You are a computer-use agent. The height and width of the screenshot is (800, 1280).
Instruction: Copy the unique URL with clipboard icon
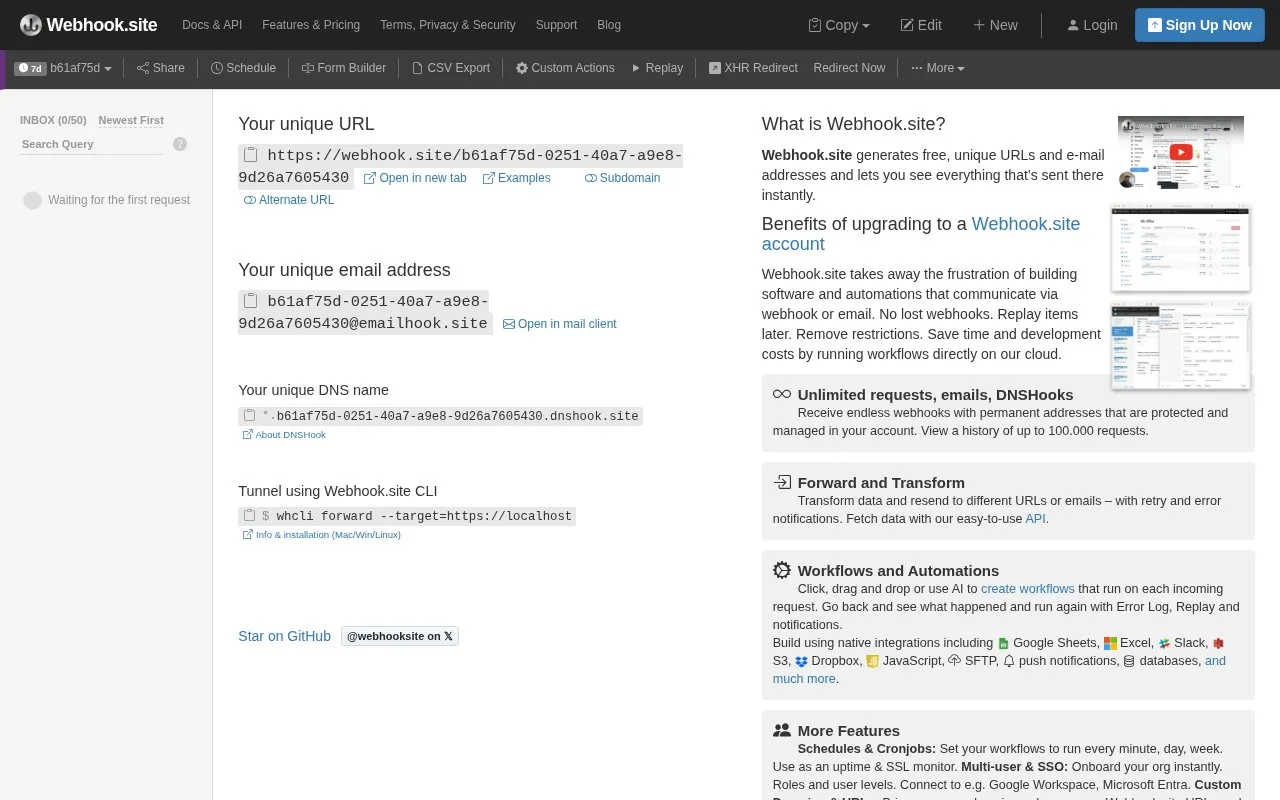point(251,155)
